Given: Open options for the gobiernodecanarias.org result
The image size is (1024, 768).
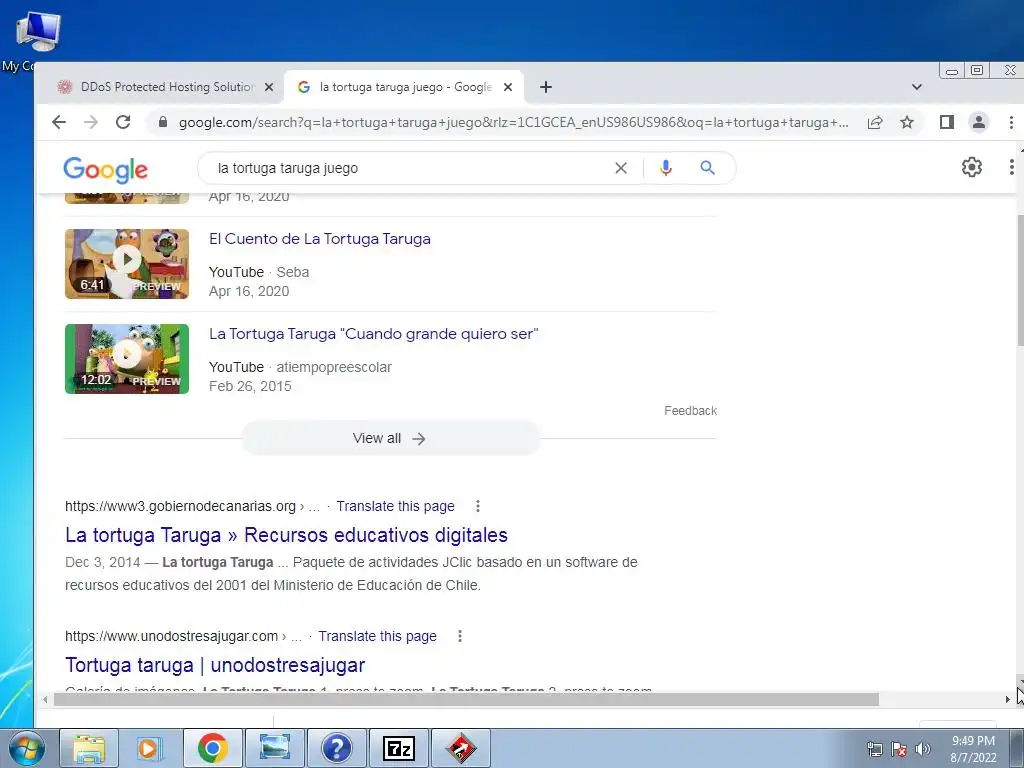Looking at the screenshot, I should [478, 506].
